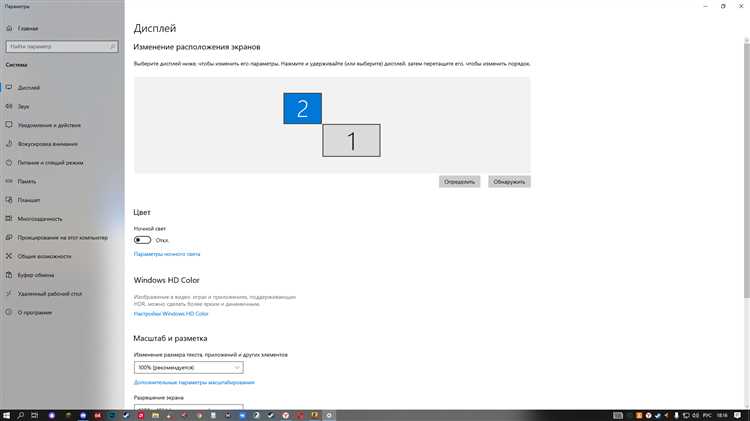
Task: Open the Разрешение экрана dropdown
Action: pyautogui.click(x=188, y=408)
